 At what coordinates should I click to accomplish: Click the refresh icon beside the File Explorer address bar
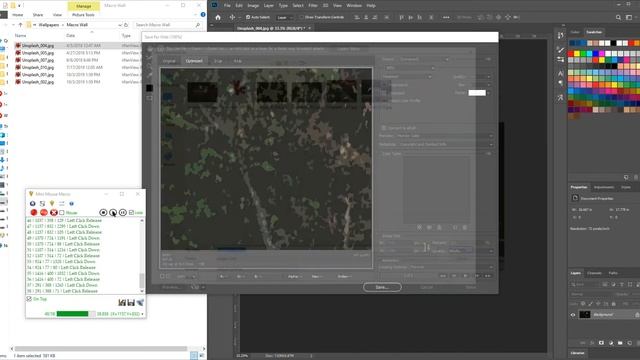pos(126,25)
